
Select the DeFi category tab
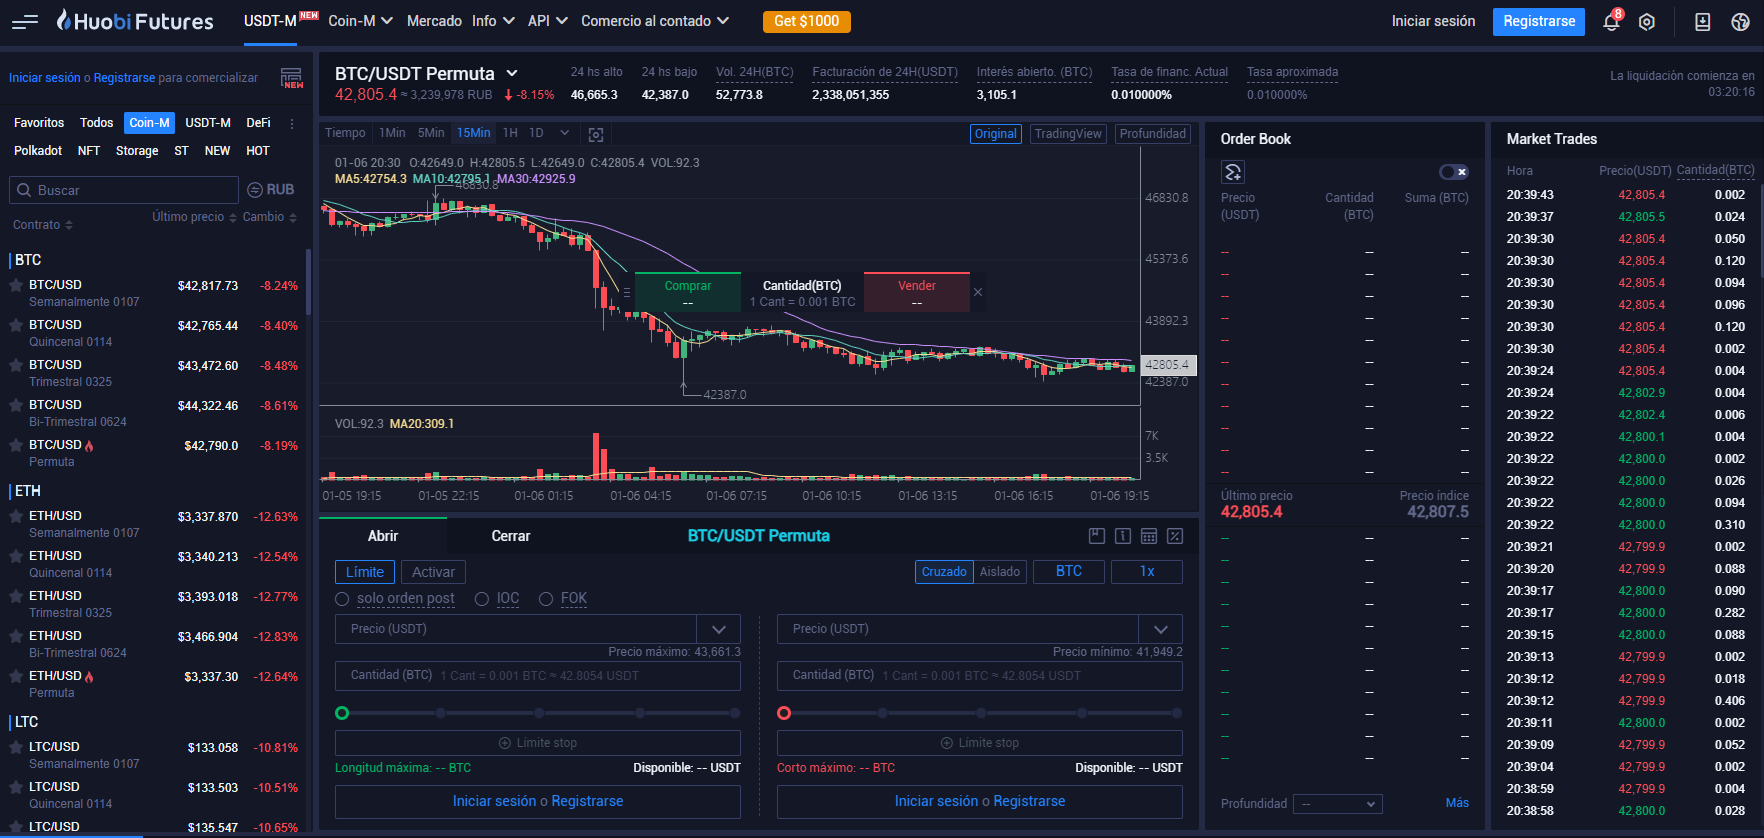(x=258, y=123)
